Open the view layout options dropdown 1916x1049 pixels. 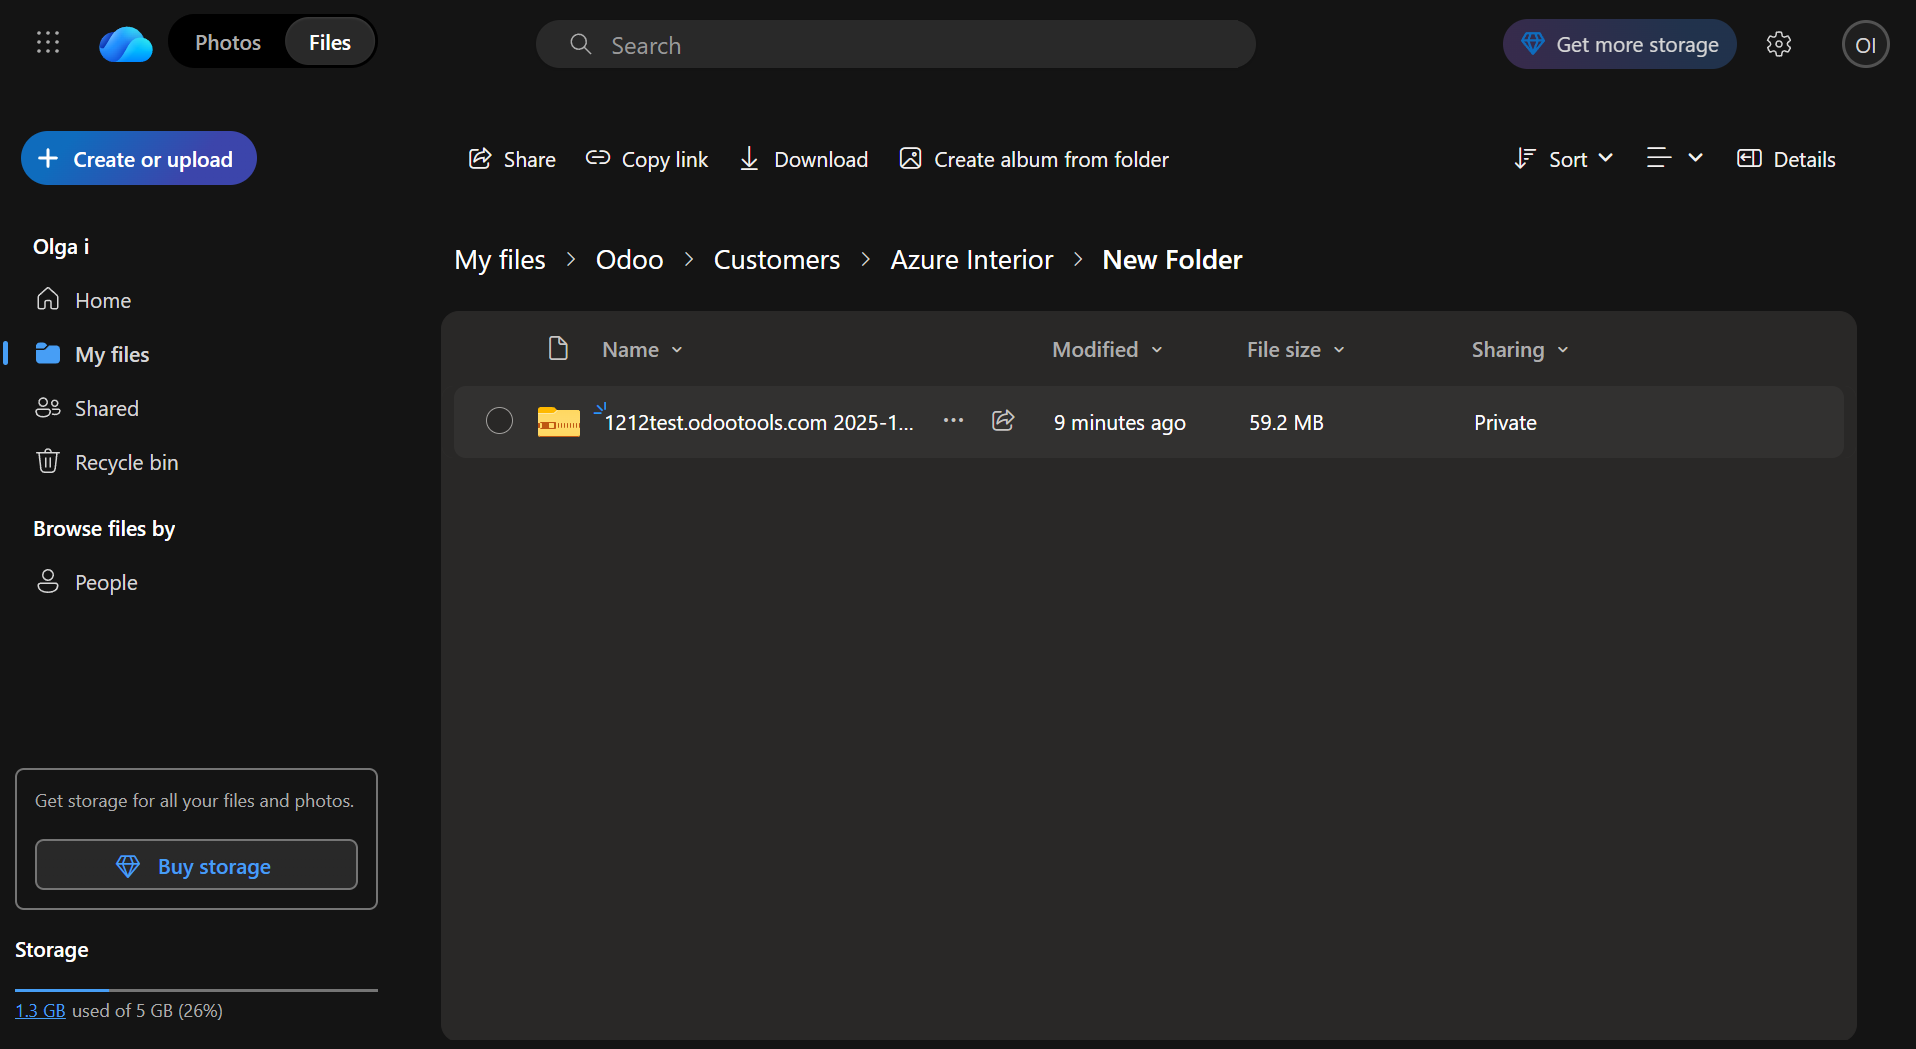[1674, 158]
